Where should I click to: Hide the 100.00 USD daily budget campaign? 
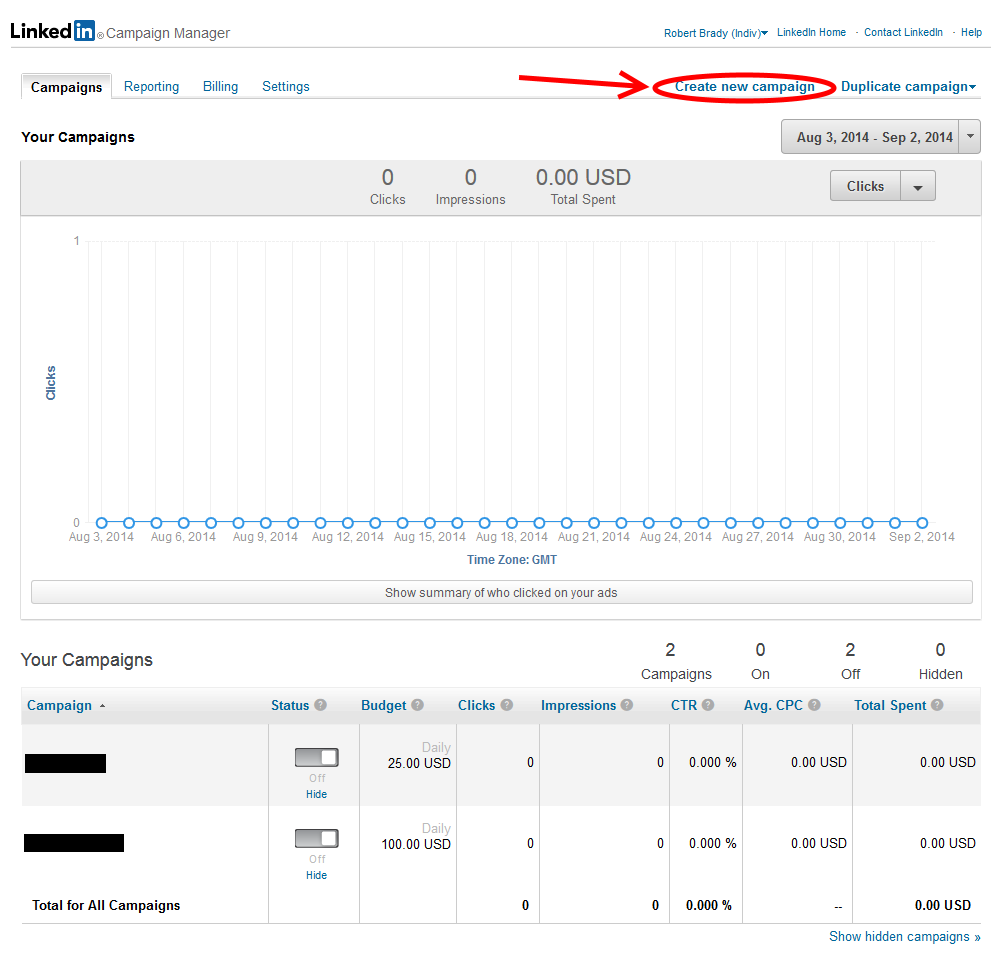[316, 875]
